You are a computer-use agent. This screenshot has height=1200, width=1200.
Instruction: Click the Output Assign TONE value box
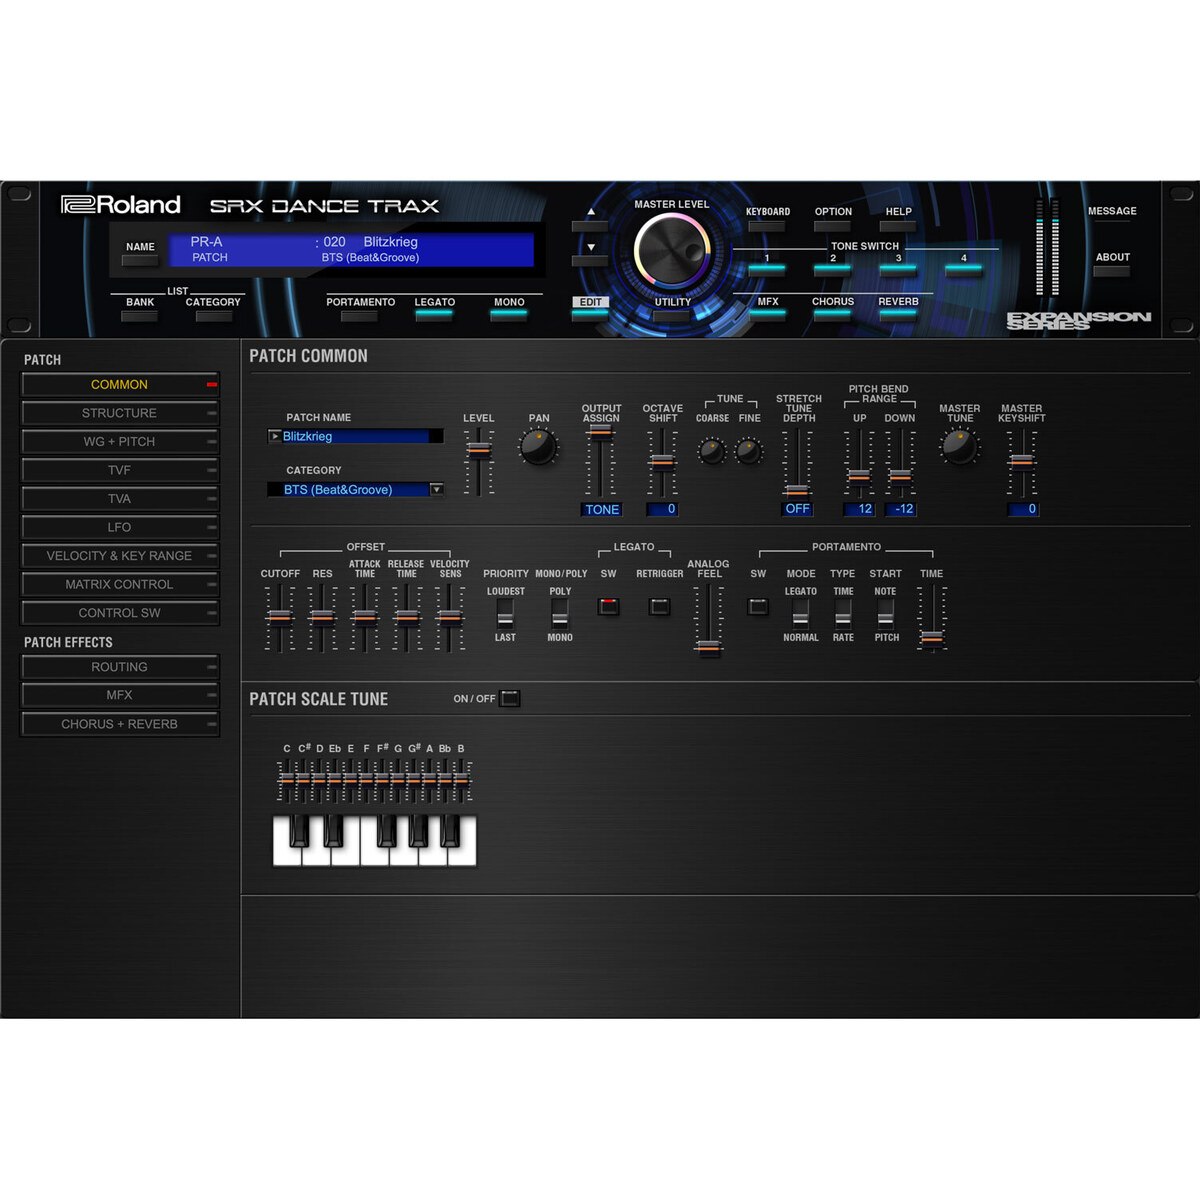pyautogui.click(x=601, y=509)
